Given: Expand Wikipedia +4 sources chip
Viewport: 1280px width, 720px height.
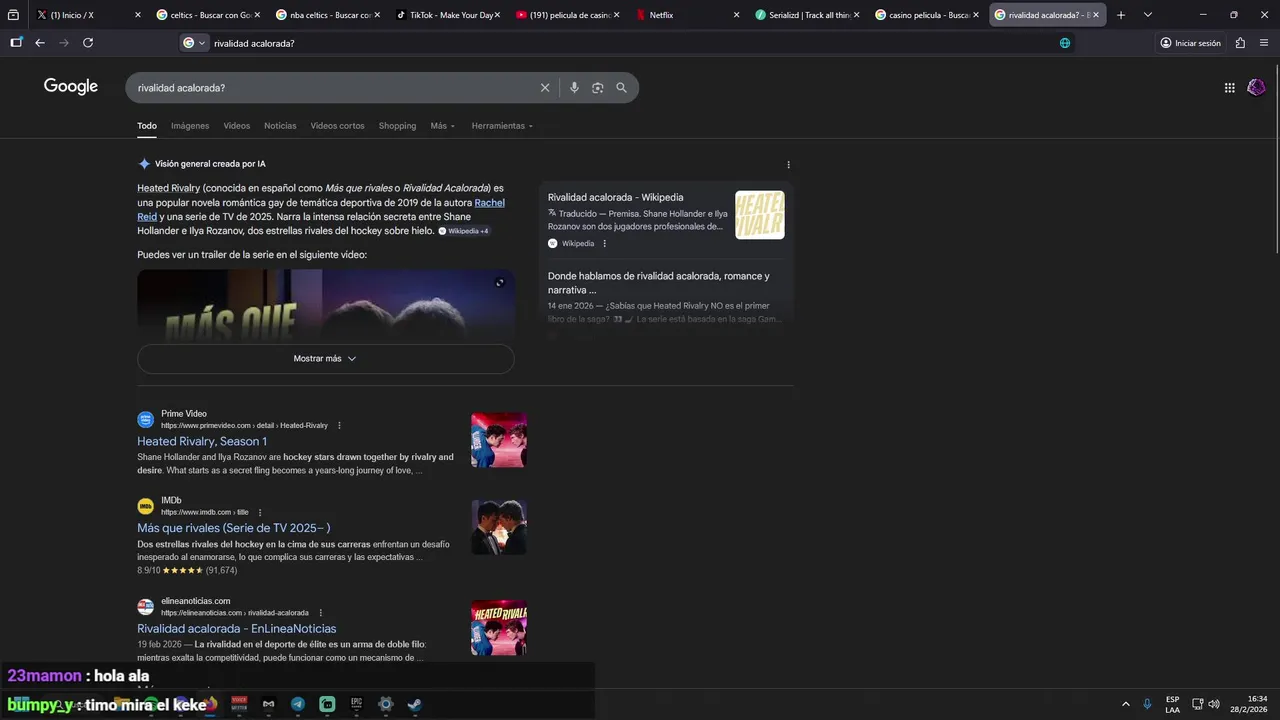Looking at the screenshot, I should [x=463, y=231].
